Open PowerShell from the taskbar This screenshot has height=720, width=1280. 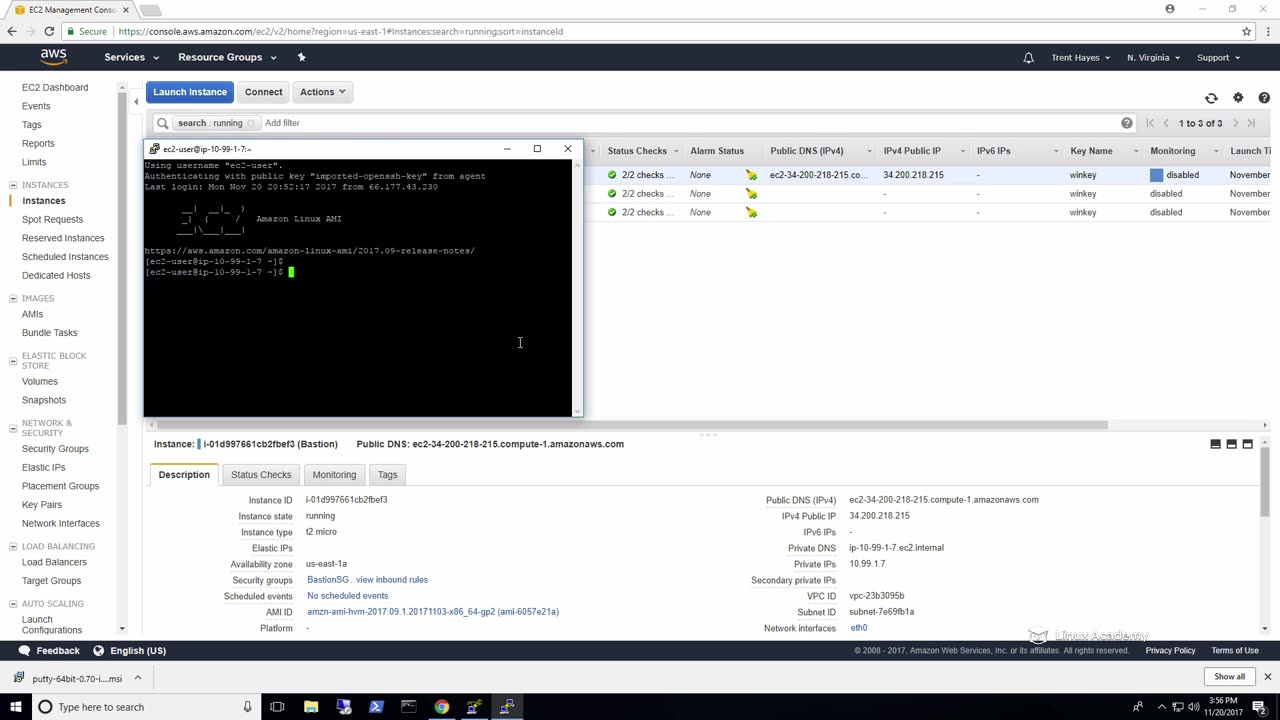tap(376, 707)
